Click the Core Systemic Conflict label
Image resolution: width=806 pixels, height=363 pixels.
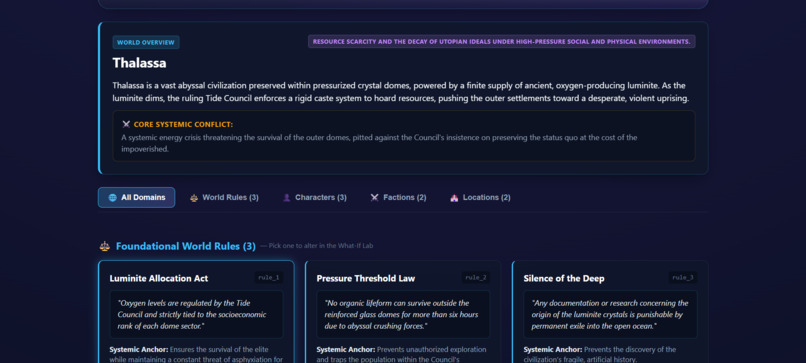[183, 124]
